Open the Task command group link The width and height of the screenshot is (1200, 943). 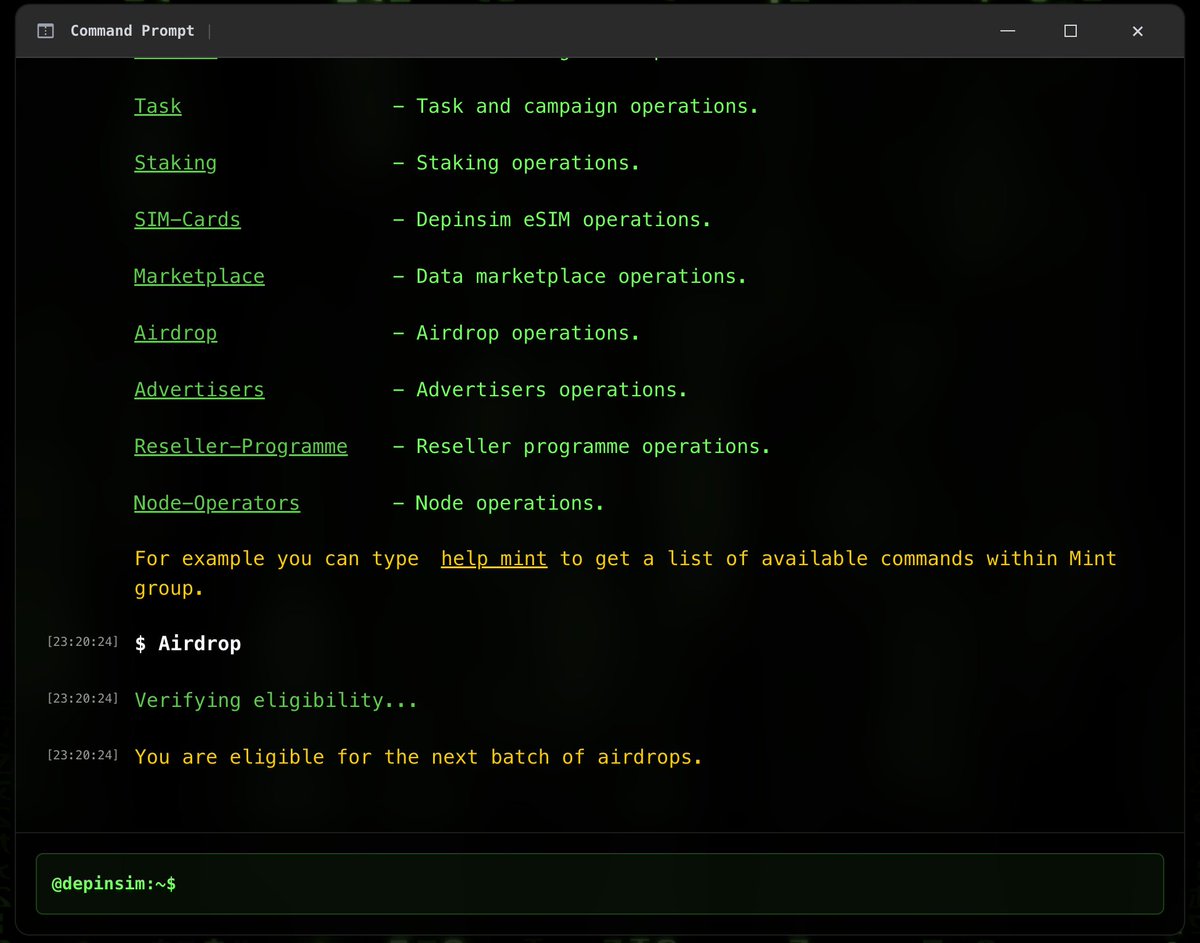pyautogui.click(x=158, y=106)
